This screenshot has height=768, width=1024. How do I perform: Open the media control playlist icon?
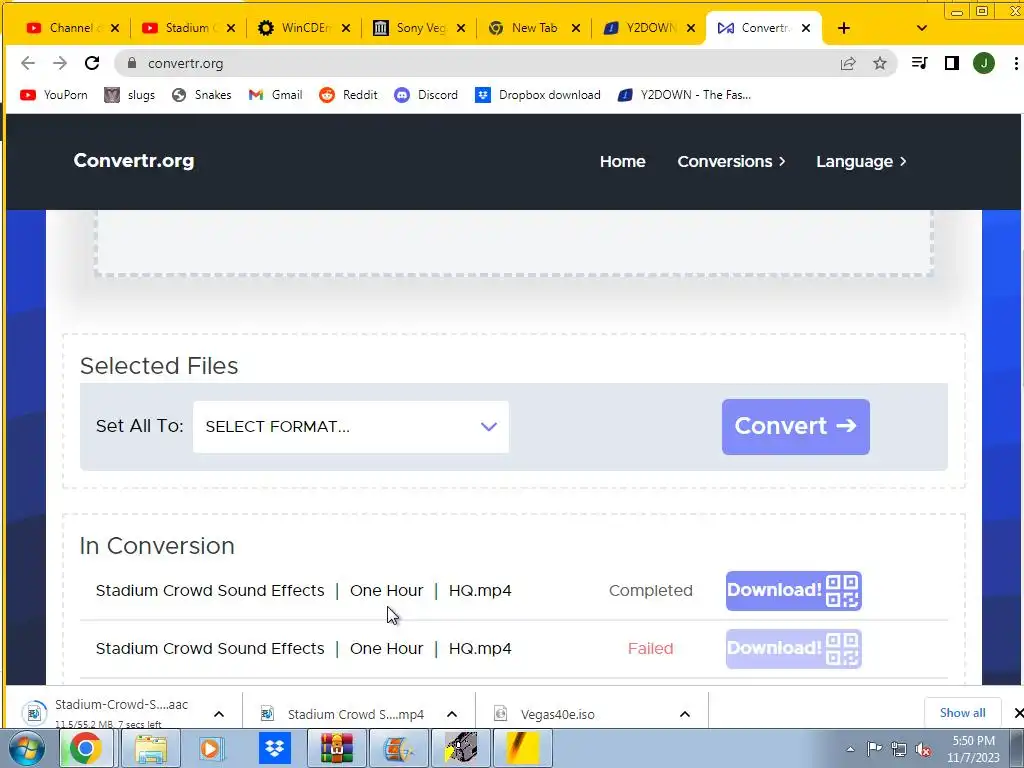920,63
